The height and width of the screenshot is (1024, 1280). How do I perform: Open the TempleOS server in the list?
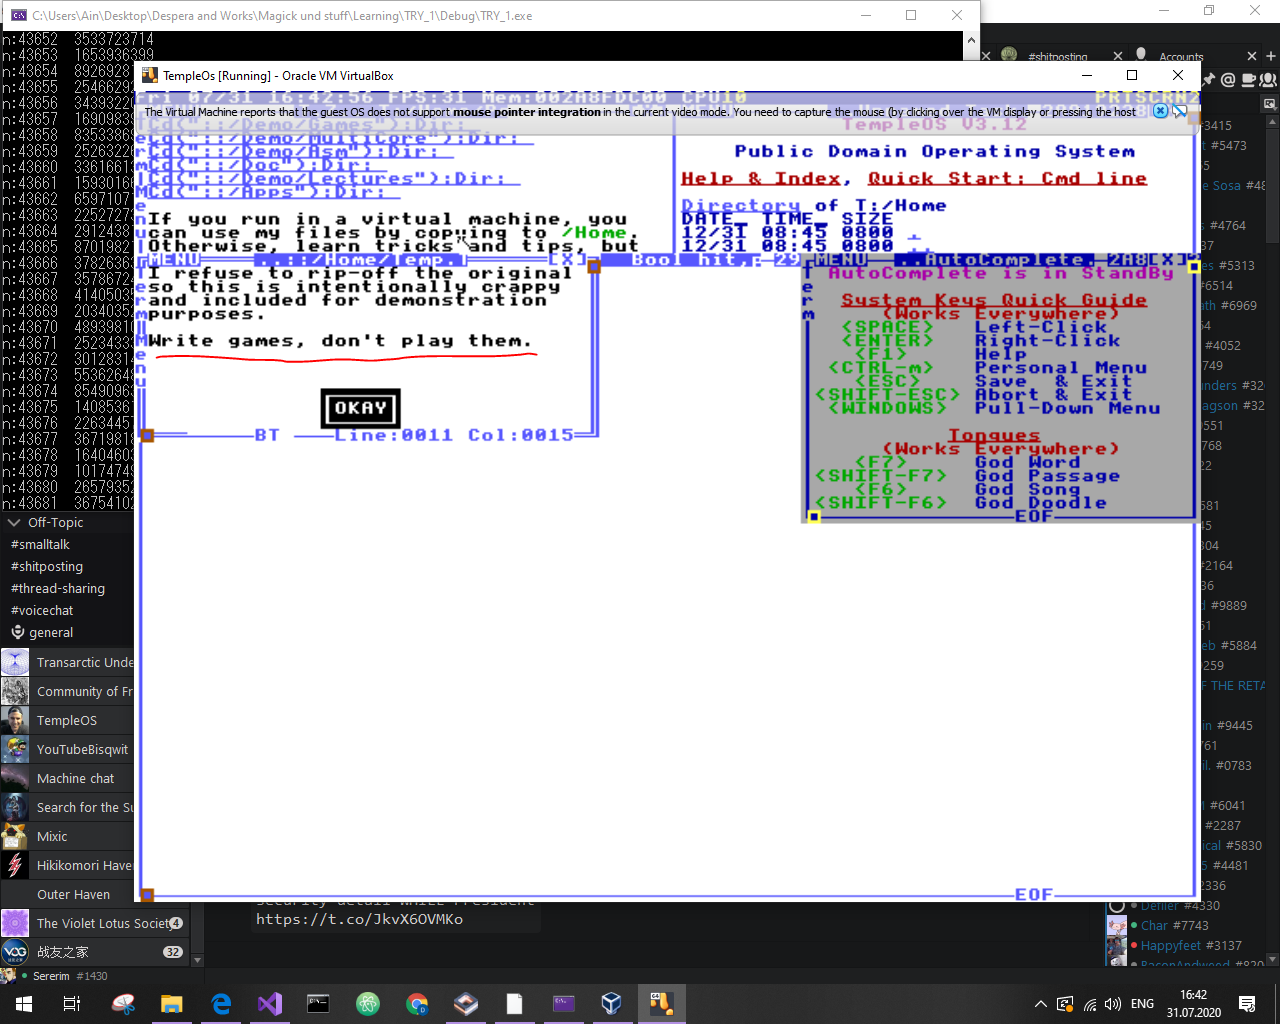(x=66, y=720)
